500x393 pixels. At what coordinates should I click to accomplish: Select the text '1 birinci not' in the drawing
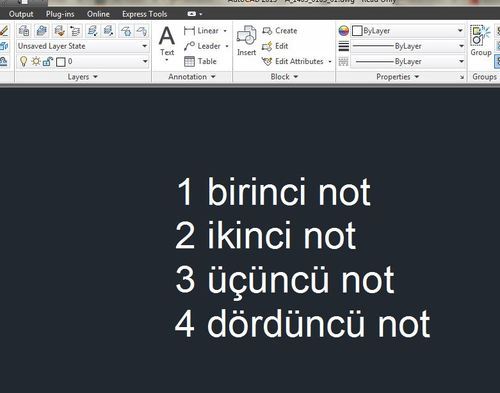pos(273,192)
